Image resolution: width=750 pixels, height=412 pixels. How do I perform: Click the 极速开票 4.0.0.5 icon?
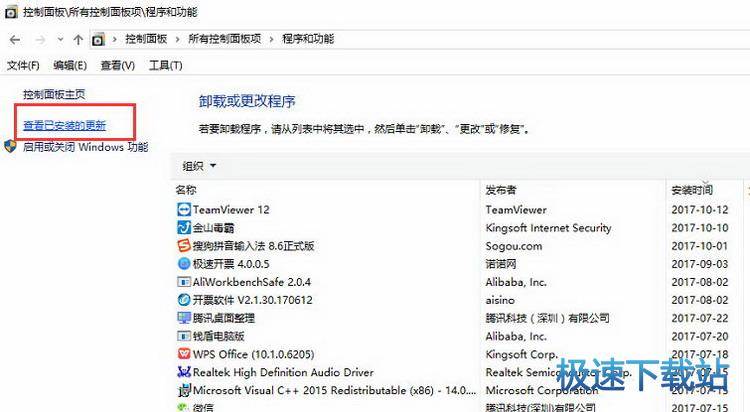point(184,264)
